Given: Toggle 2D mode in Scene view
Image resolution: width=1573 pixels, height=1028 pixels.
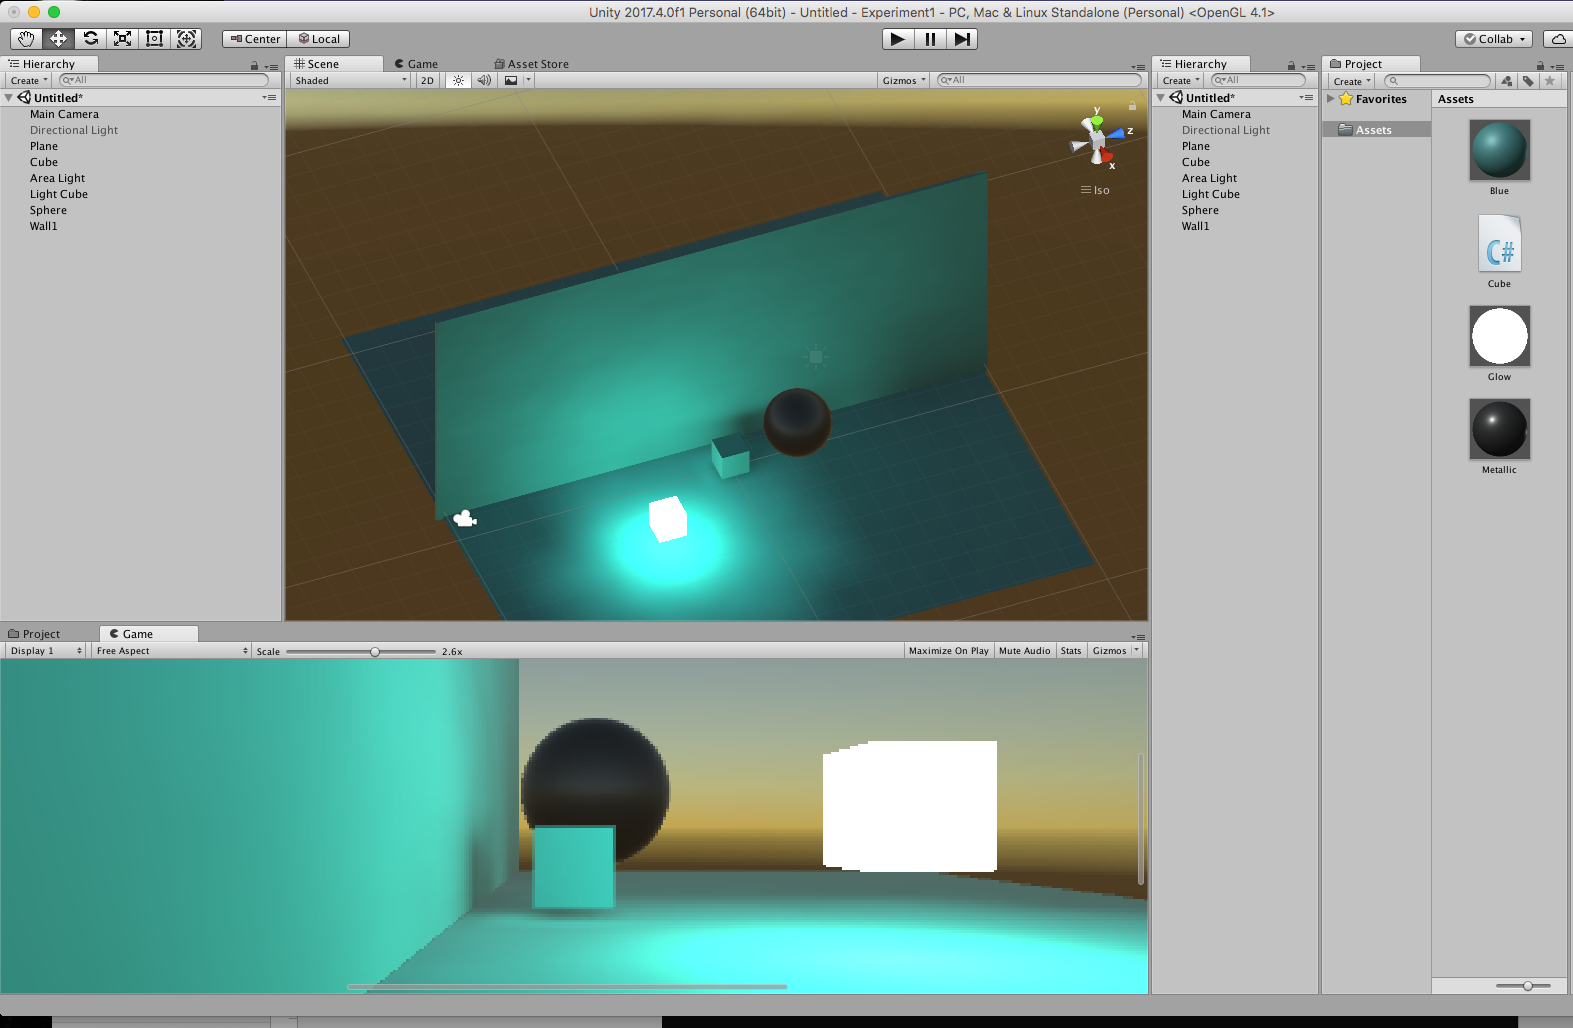Looking at the screenshot, I should tap(428, 80).
